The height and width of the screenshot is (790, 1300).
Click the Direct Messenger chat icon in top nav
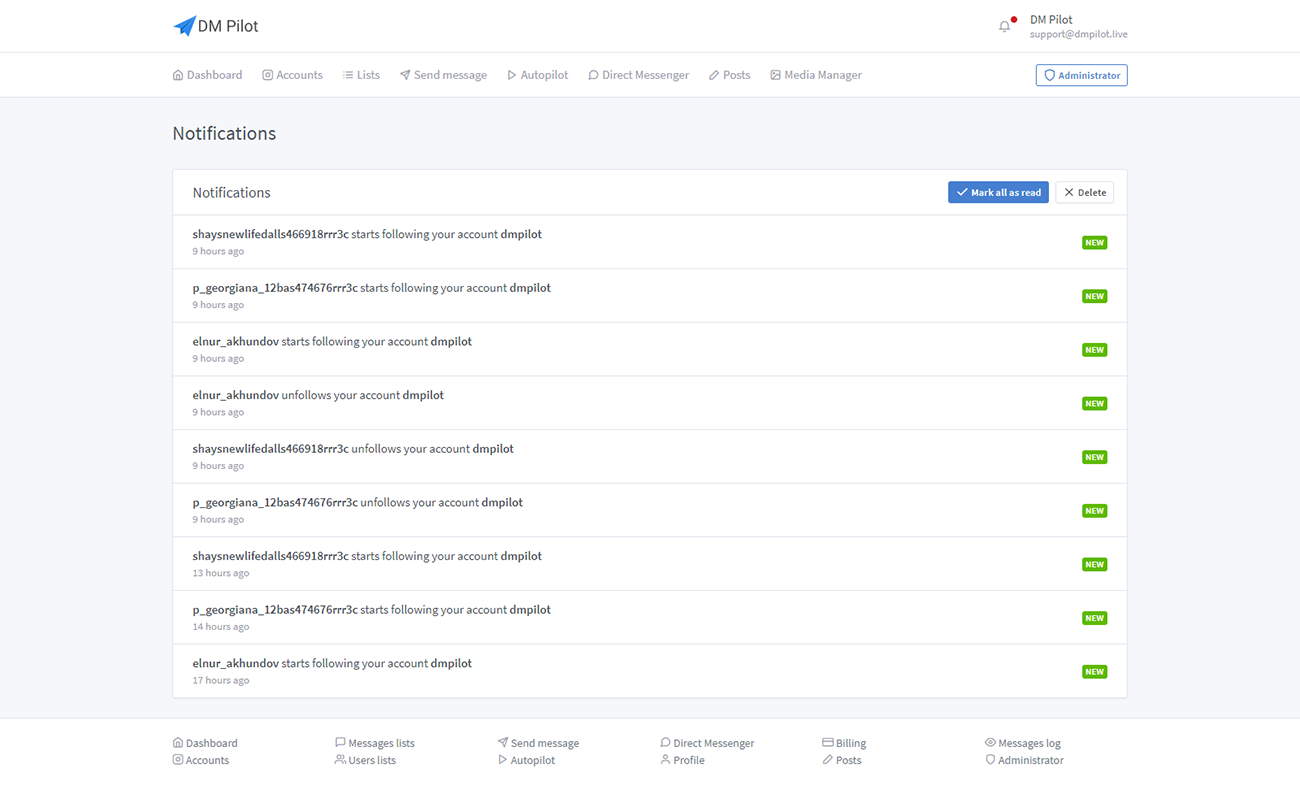pos(593,75)
